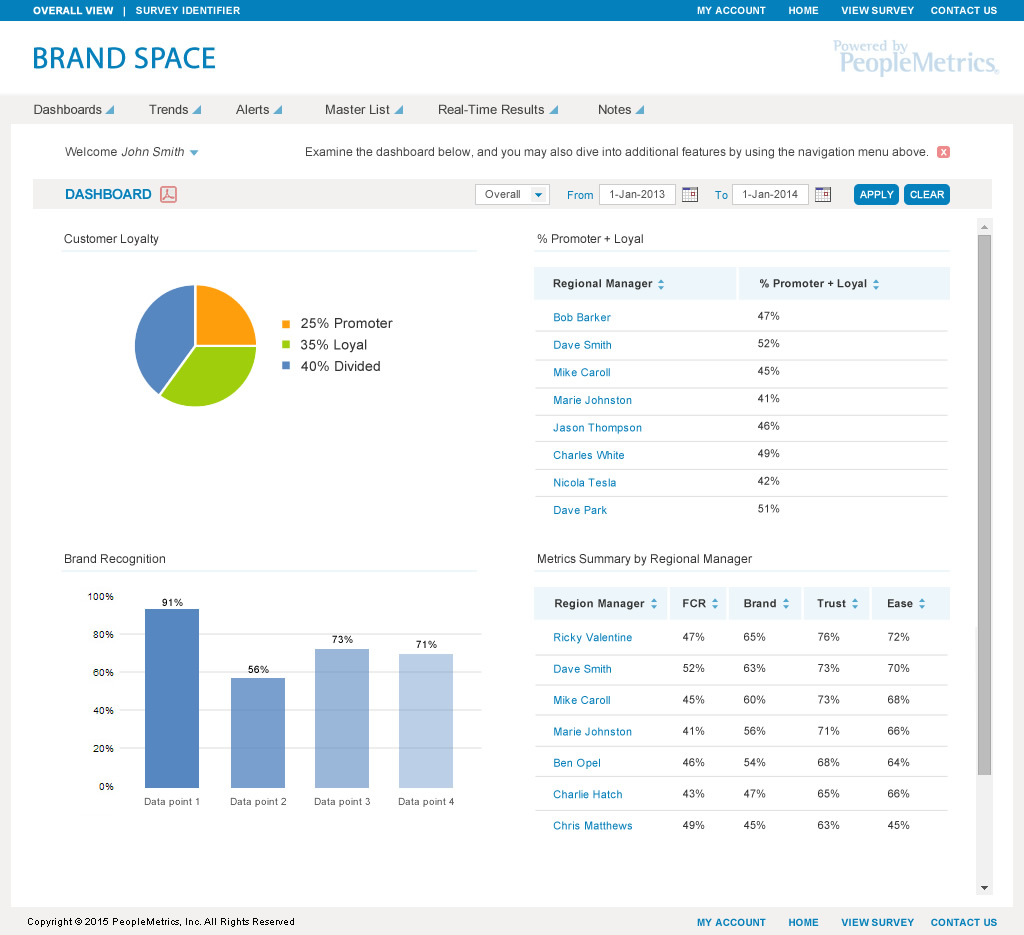Go to My Account in footer
Viewport: 1024px width, 935px height.
pyautogui.click(x=731, y=923)
